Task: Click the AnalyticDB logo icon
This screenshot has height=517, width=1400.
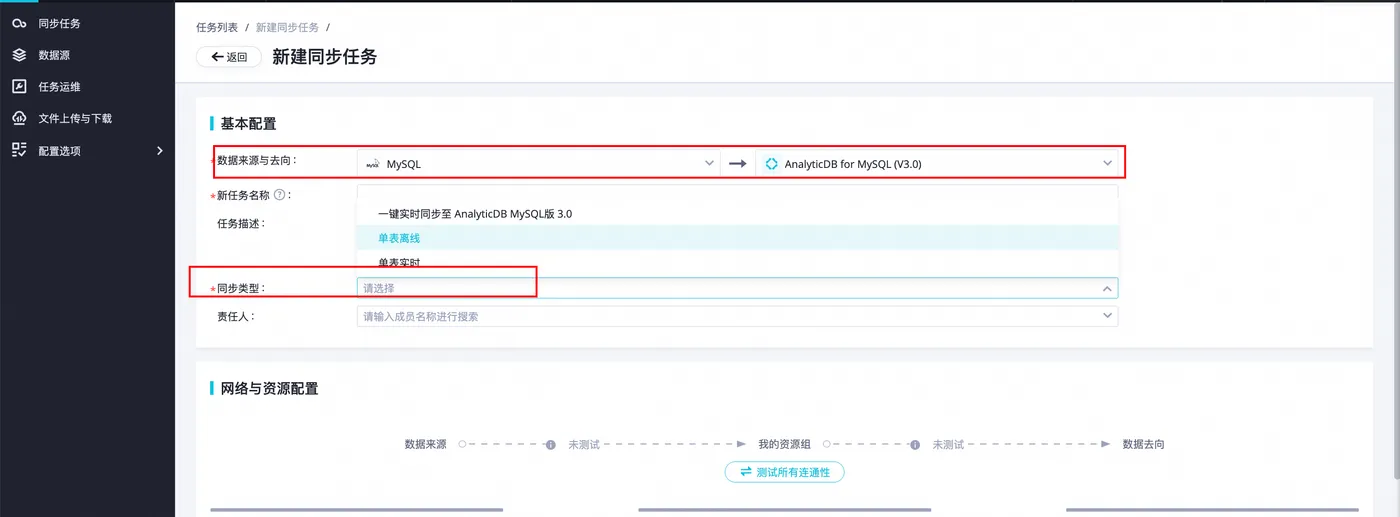Action: (x=771, y=164)
